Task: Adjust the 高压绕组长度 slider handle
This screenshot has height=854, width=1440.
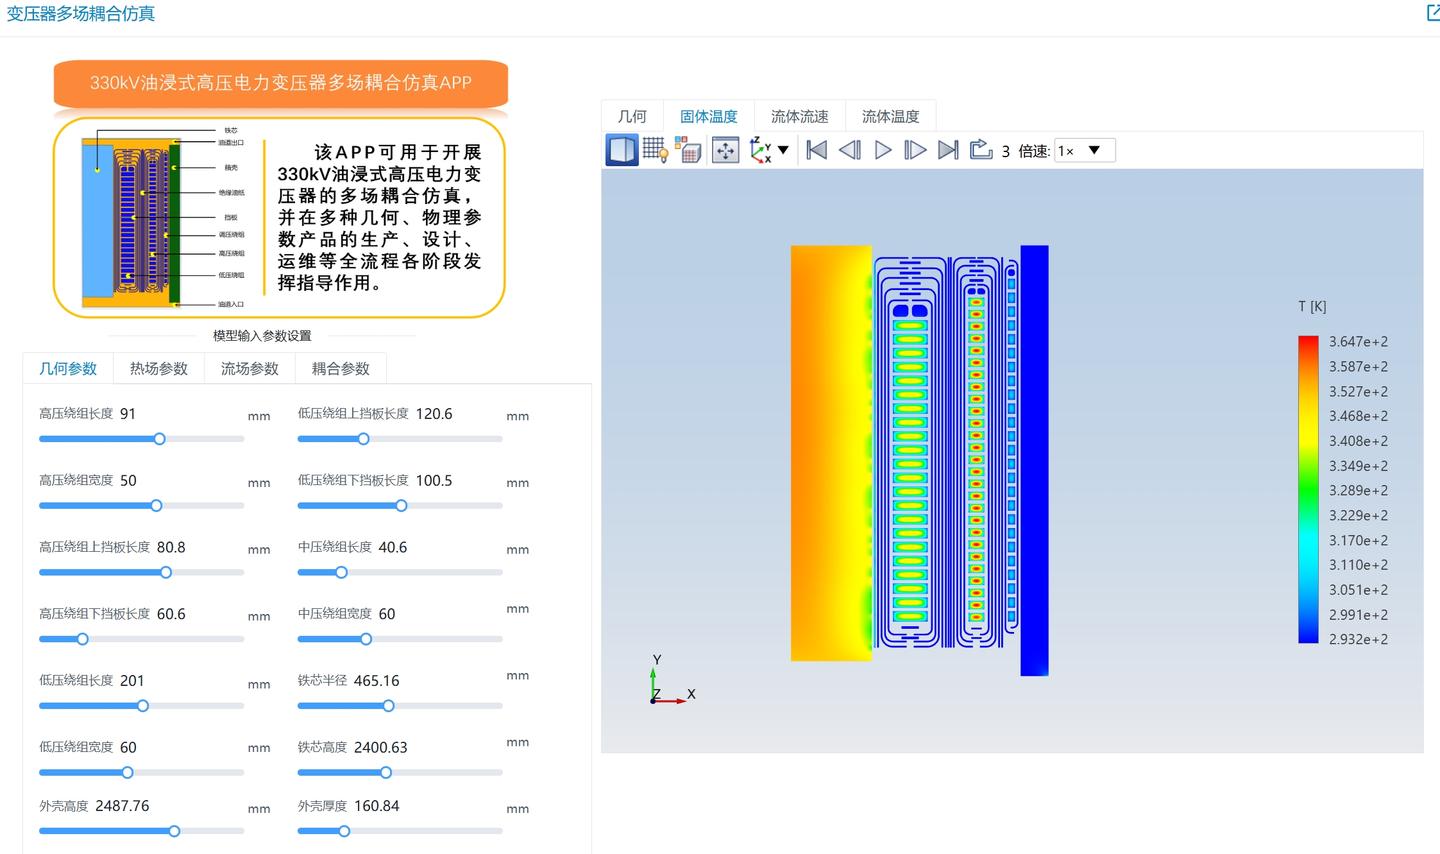Action: [x=159, y=439]
